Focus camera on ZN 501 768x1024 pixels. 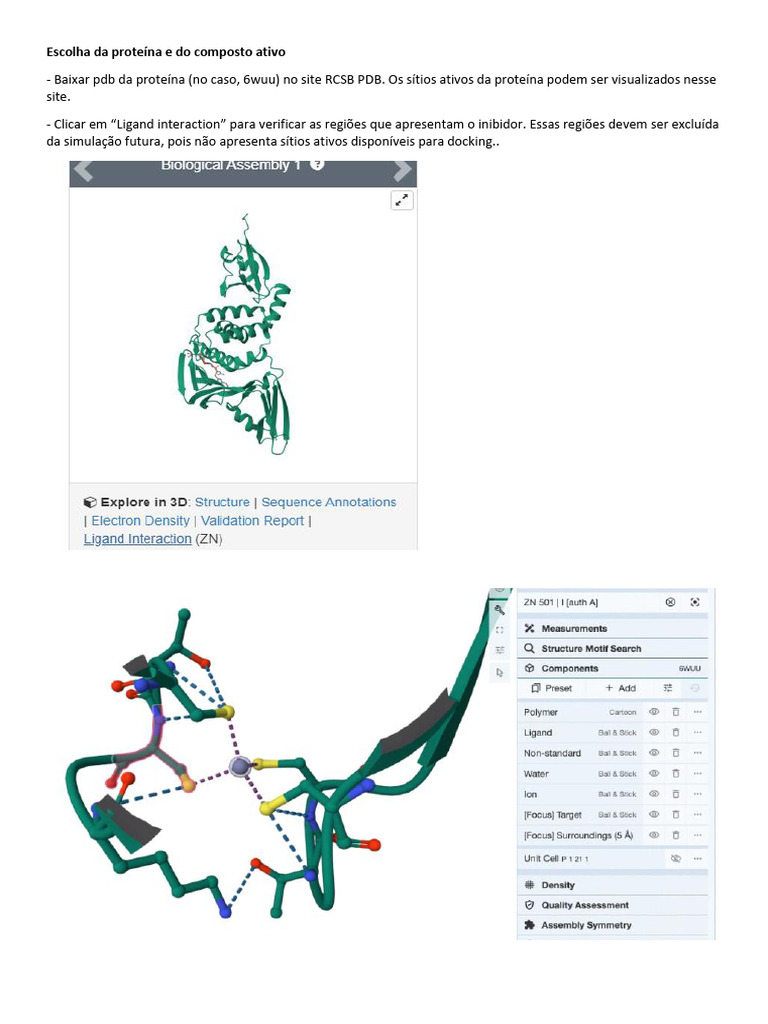tap(695, 602)
